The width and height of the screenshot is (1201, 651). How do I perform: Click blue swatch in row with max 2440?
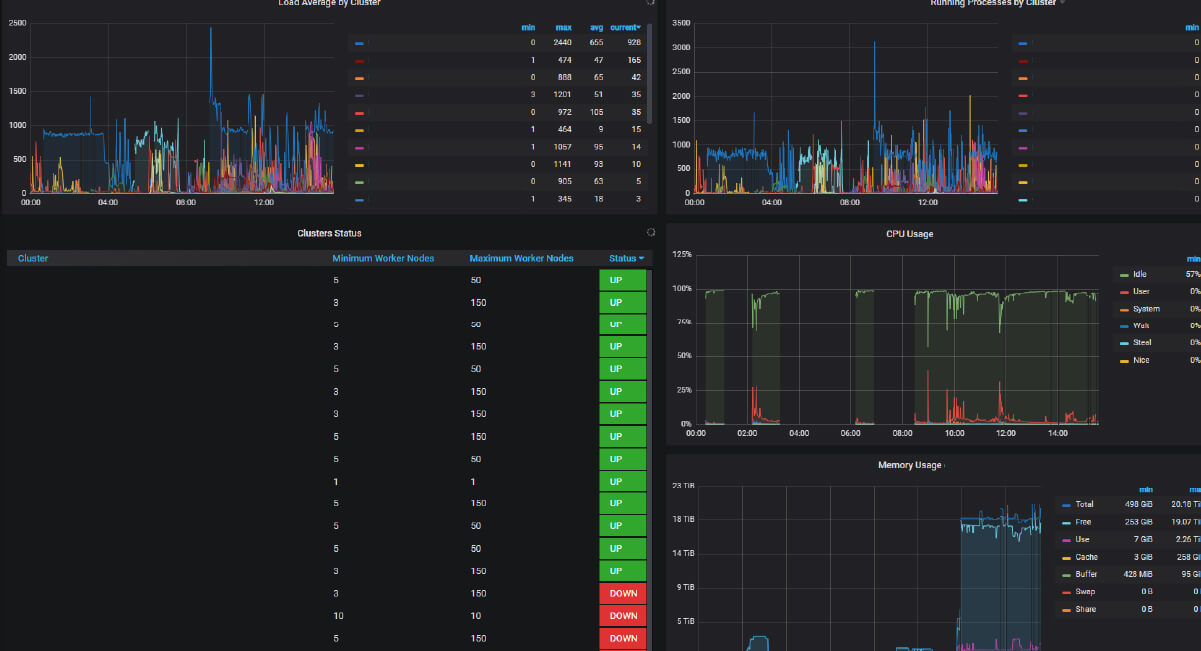click(x=359, y=44)
